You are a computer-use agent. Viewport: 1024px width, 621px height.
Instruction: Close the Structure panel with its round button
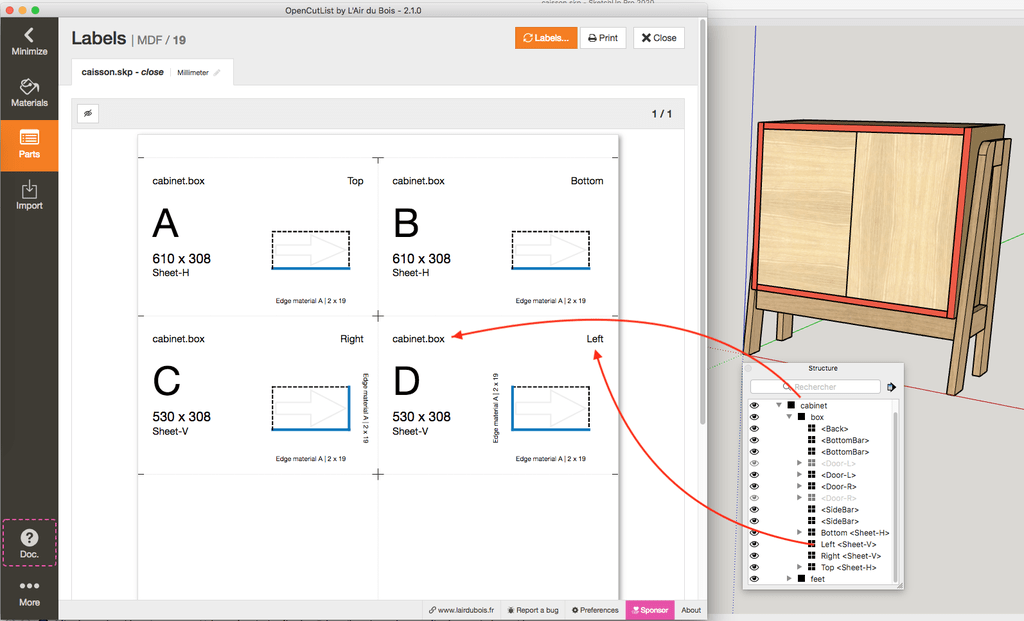click(x=748, y=368)
